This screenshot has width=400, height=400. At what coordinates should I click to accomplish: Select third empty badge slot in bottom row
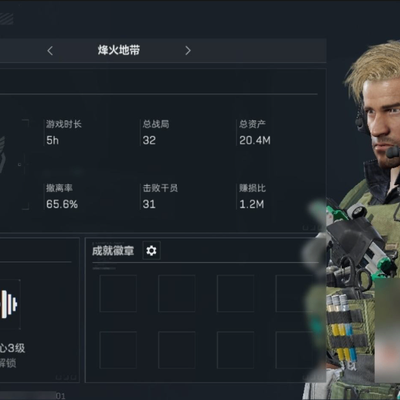pos(235,350)
